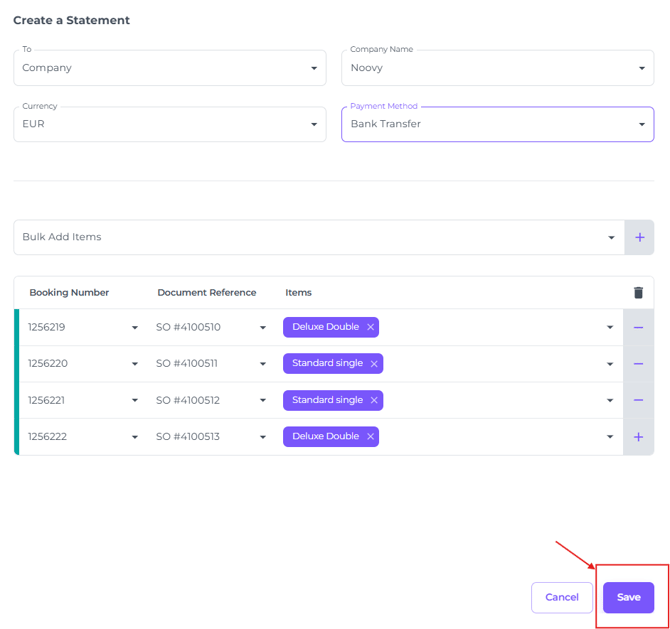670x629 pixels.
Task: Click plus icon next to Bulk Add Items
Action: [639, 237]
